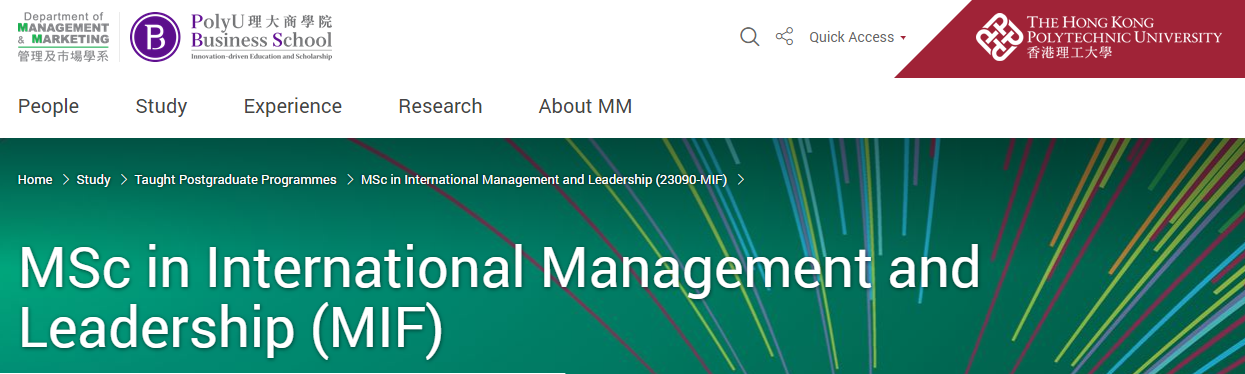1245x374 pixels.
Task: Click the Department of Management & Marketing logo
Action: tap(63, 37)
